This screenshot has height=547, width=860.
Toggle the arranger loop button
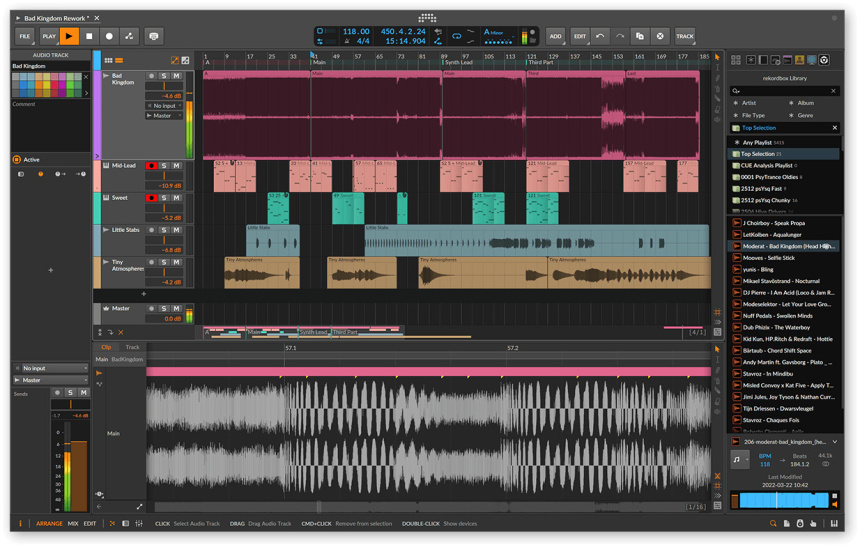tap(456, 36)
